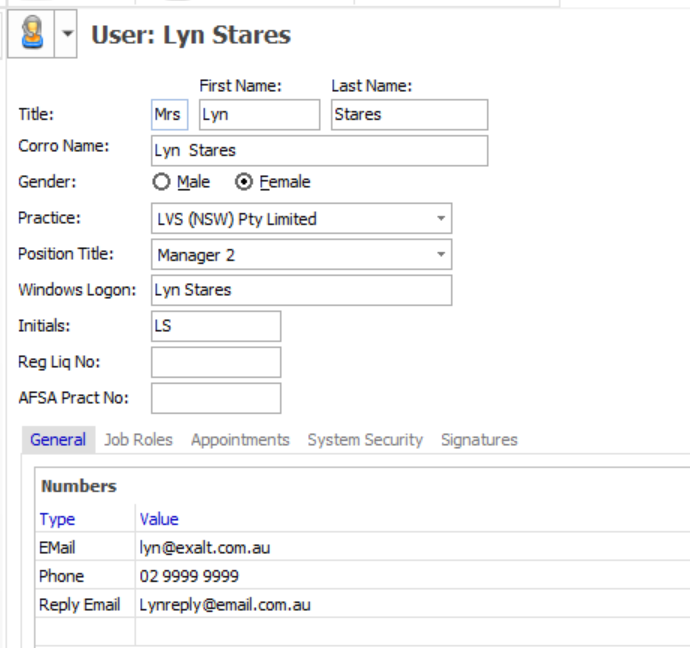Open the Appointments tab
690x648 pixels.
tap(240, 440)
